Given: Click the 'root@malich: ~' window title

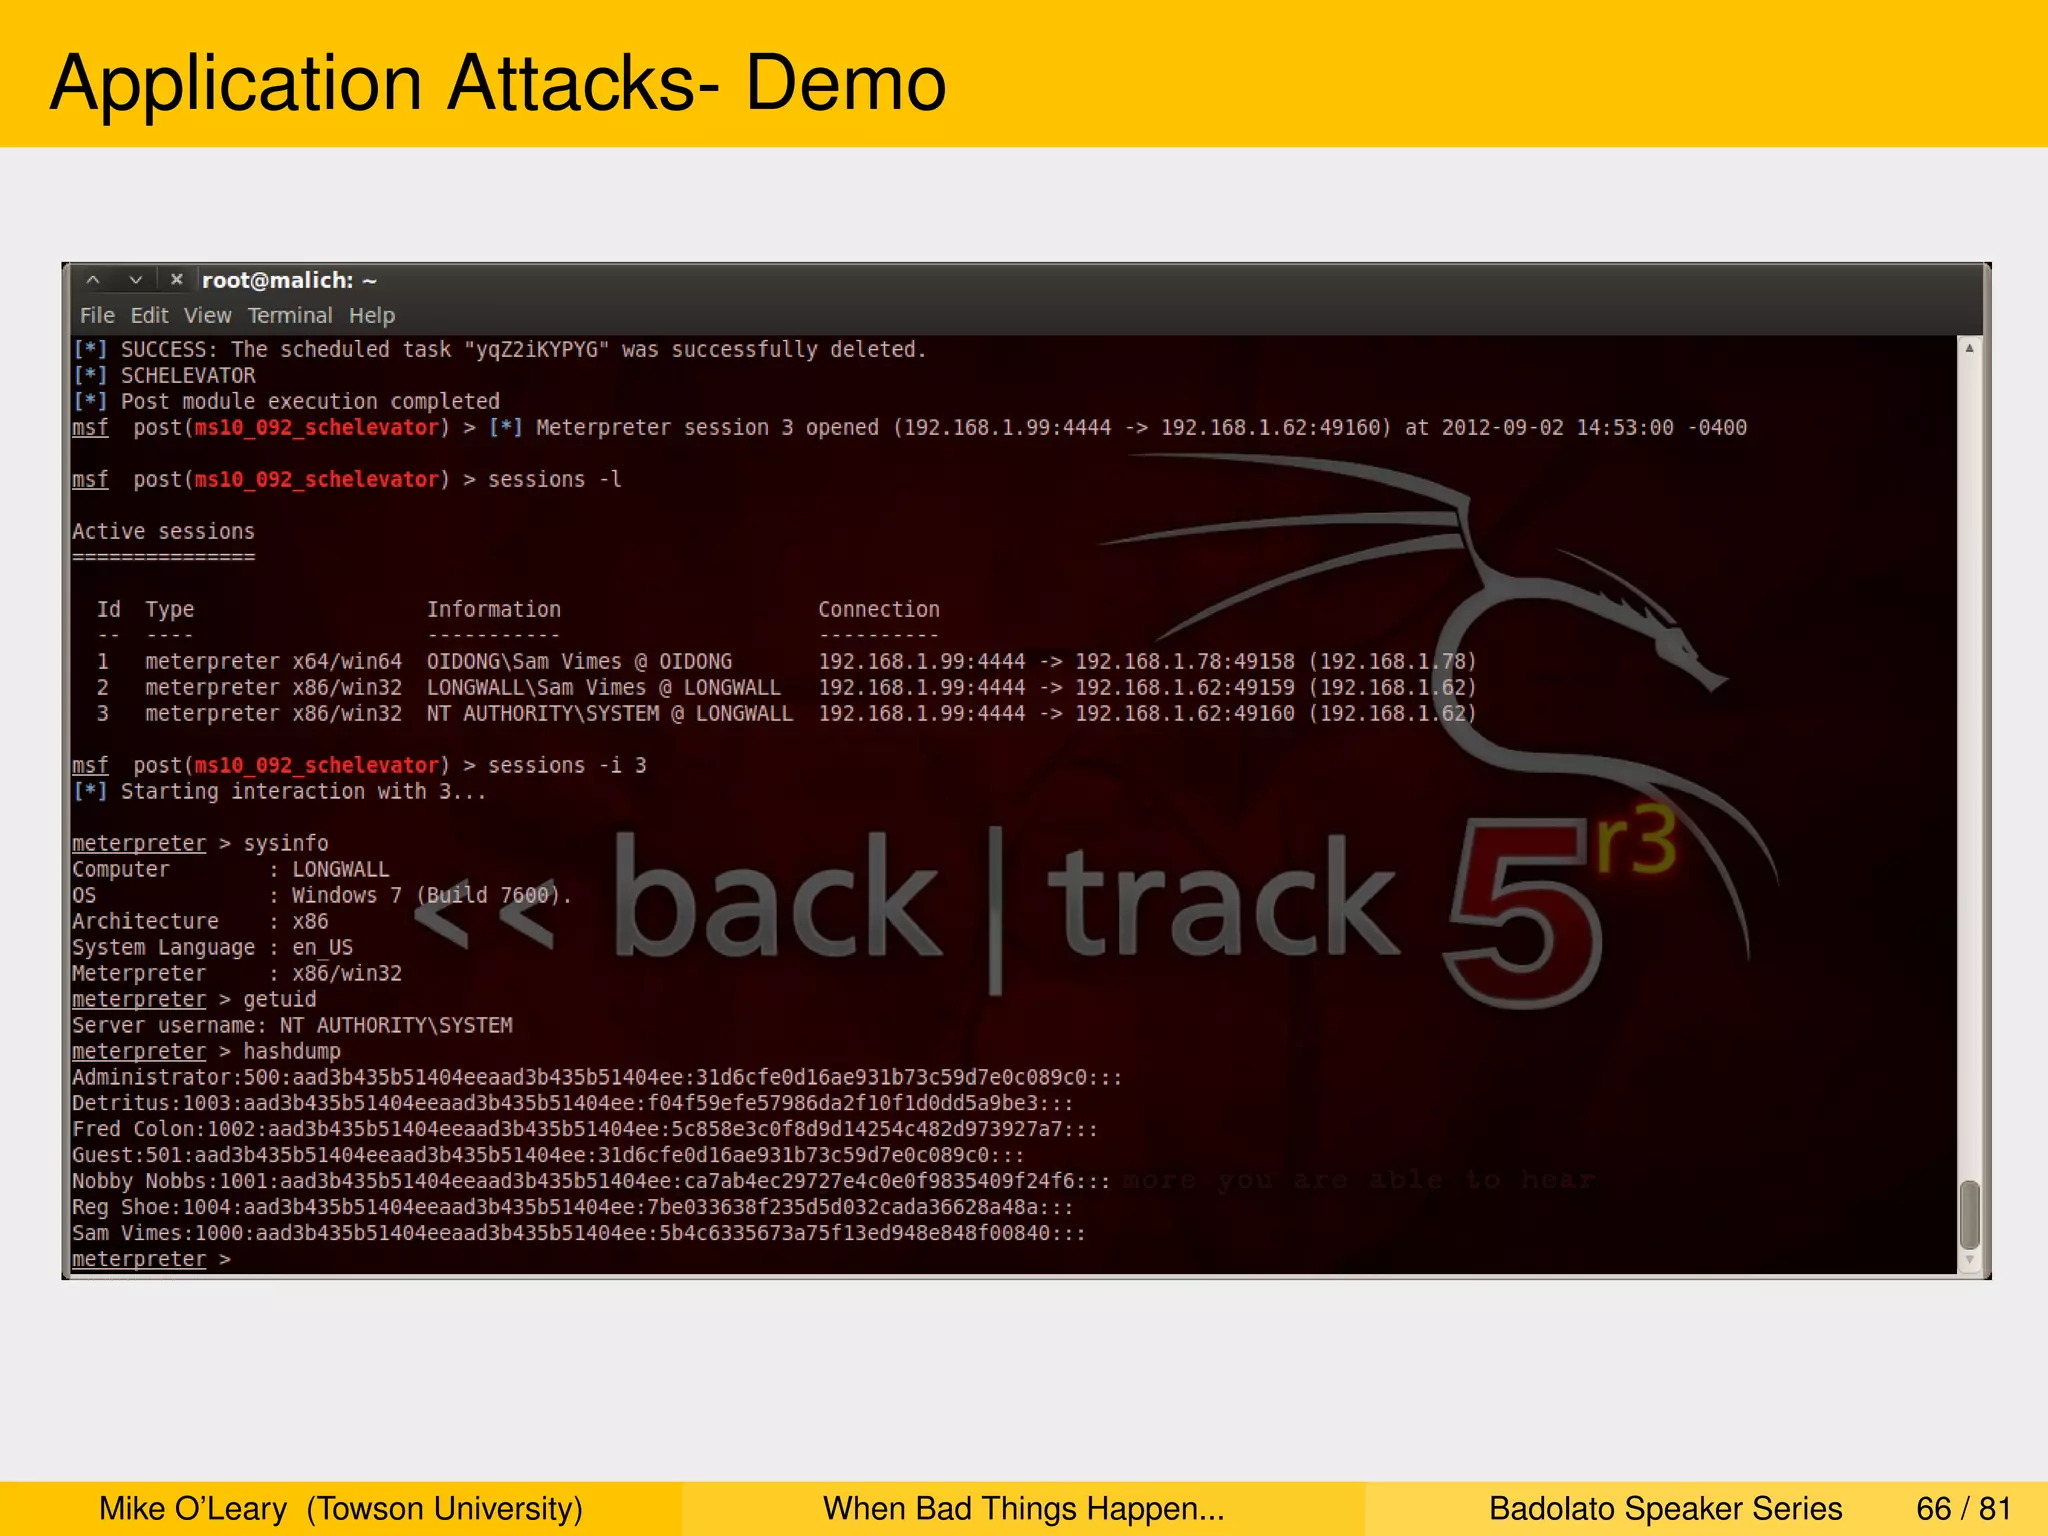Looking at the screenshot, I should (289, 281).
